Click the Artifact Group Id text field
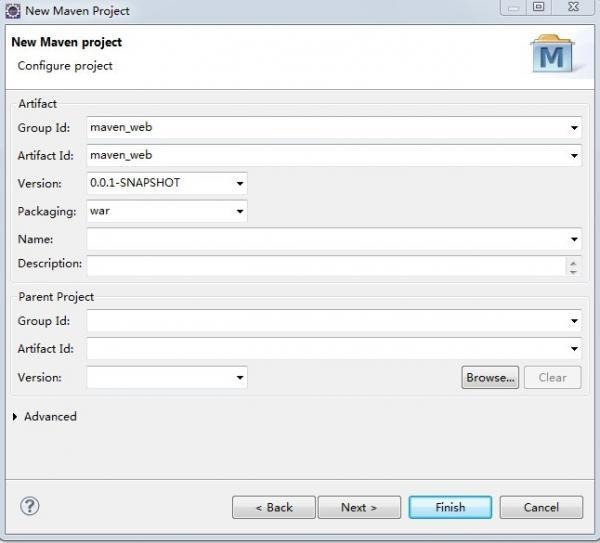The height and width of the screenshot is (543, 600). (334, 127)
